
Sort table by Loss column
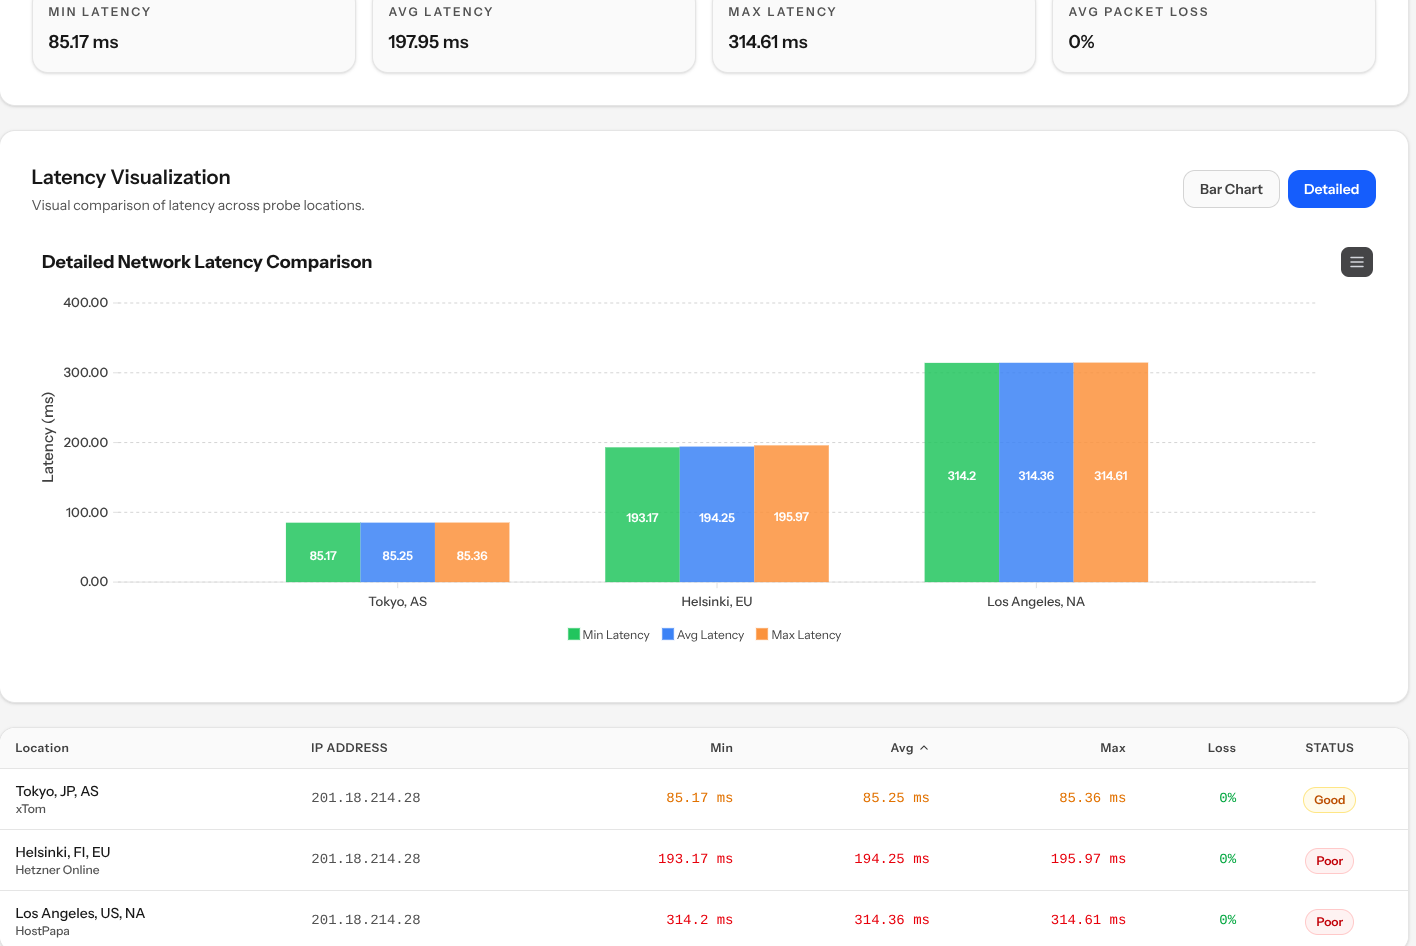point(1221,748)
